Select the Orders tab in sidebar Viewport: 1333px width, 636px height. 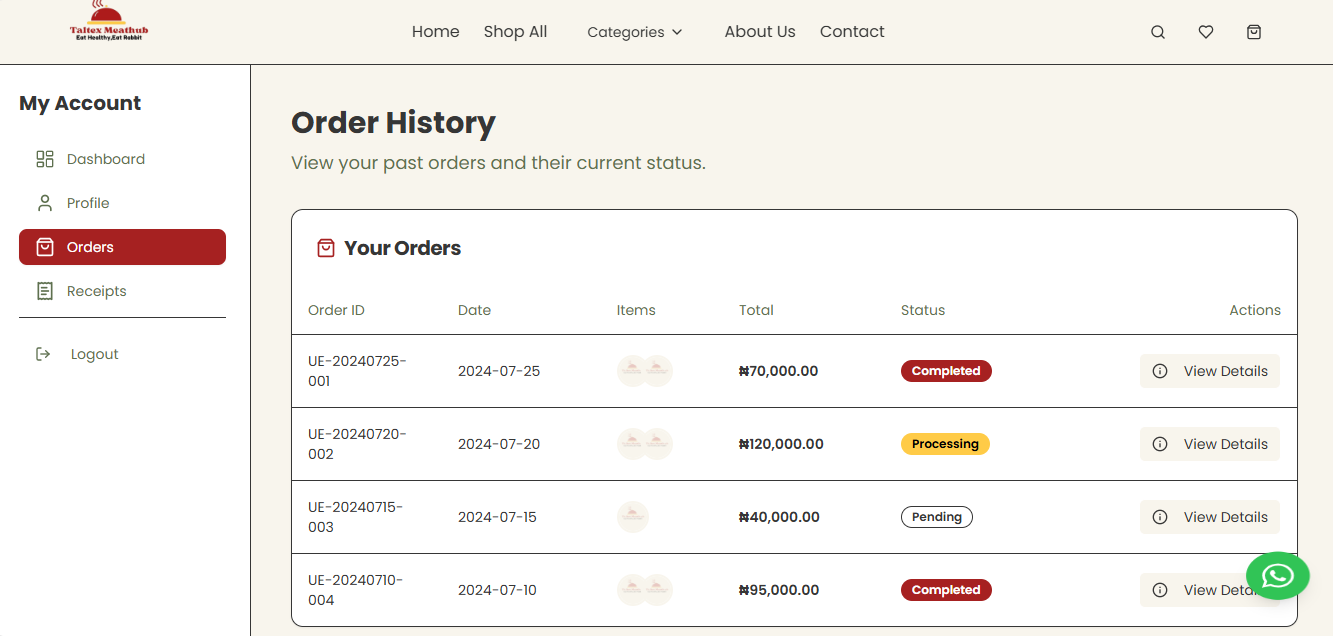click(122, 247)
